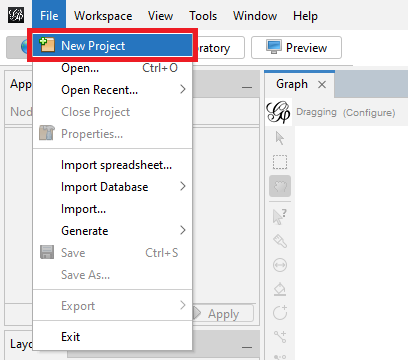Select the arrow with question mark edit tool
This screenshot has height=360, width=408.
point(280,217)
